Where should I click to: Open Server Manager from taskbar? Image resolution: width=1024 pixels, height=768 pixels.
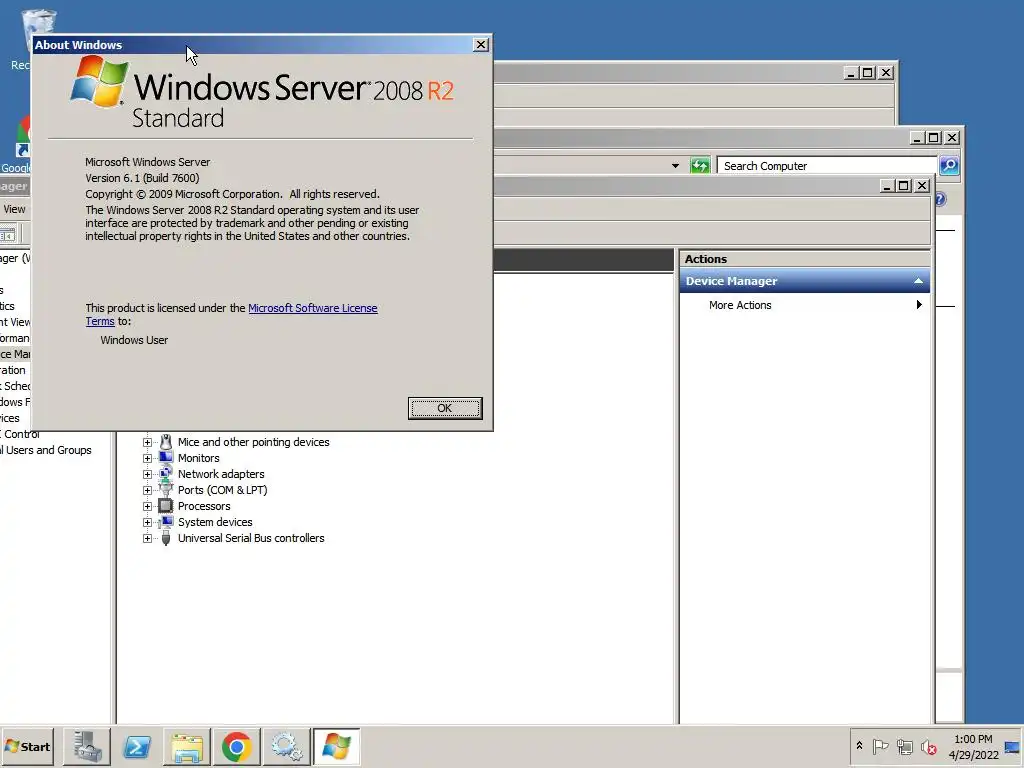coord(87,746)
